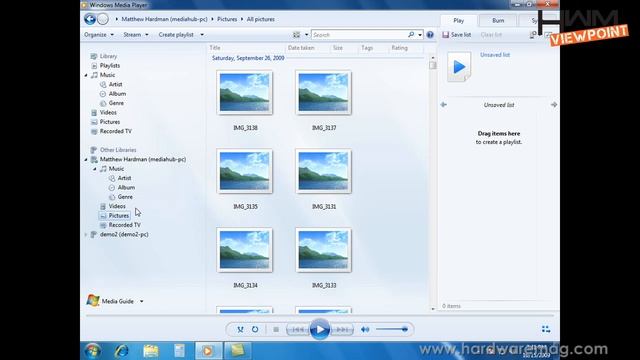
Task: Toggle repeat mode
Action: tap(255, 329)
